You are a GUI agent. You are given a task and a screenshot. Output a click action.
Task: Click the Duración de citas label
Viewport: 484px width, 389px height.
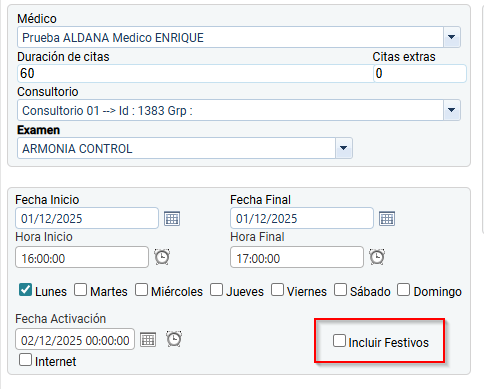[63, 57]
